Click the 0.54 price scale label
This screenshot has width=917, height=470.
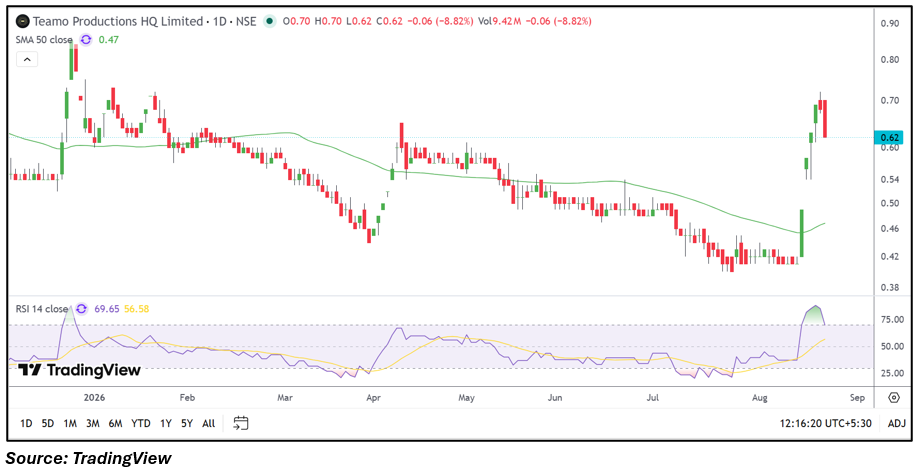click(x=889, y=179)
